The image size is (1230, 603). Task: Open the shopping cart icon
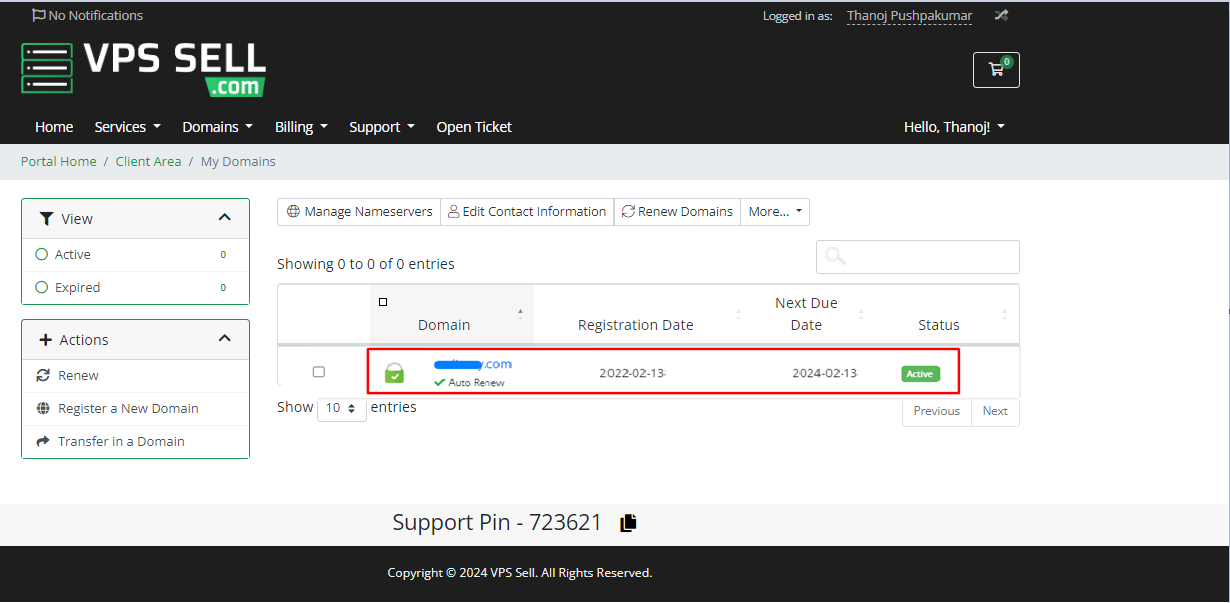pyautogui.click(x=996, y=70)
